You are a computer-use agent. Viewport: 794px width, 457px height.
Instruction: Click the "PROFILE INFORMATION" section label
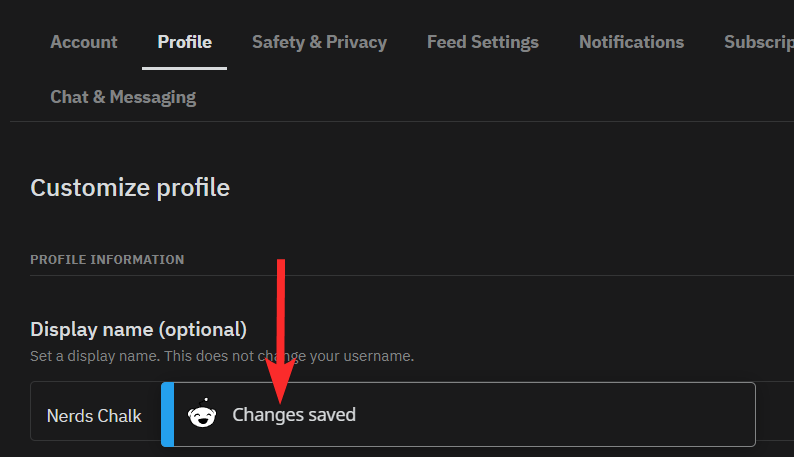(107, 260)
